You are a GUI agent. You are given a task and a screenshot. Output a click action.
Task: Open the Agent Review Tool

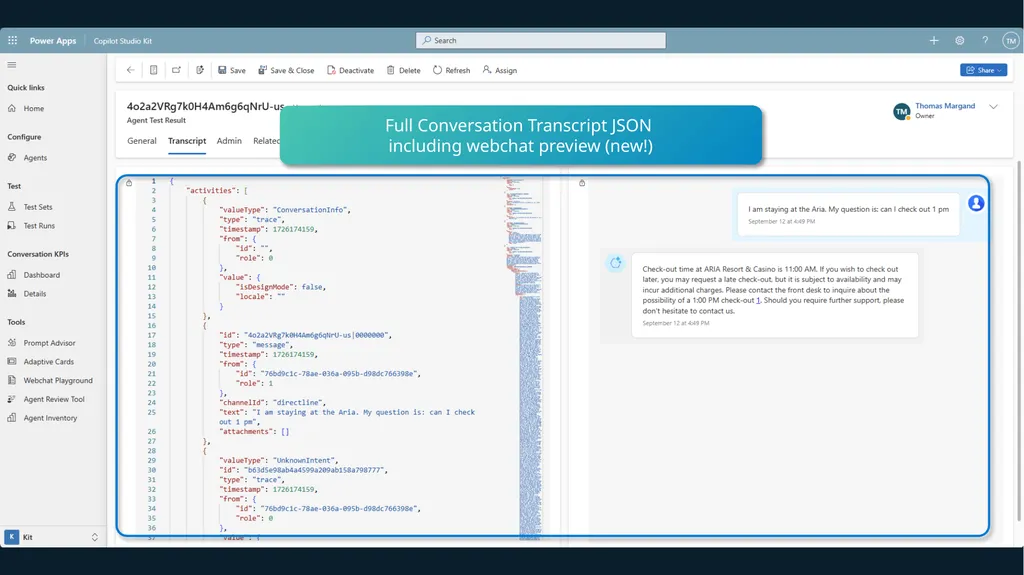coord(54,399)
